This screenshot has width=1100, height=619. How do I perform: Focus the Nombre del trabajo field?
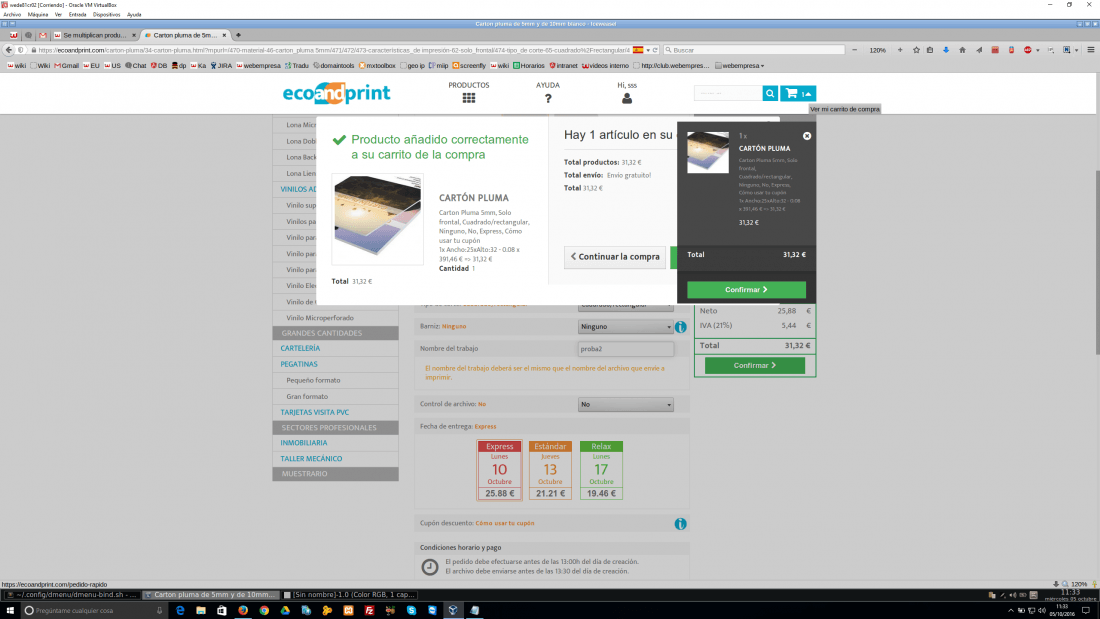click(625, 349)
